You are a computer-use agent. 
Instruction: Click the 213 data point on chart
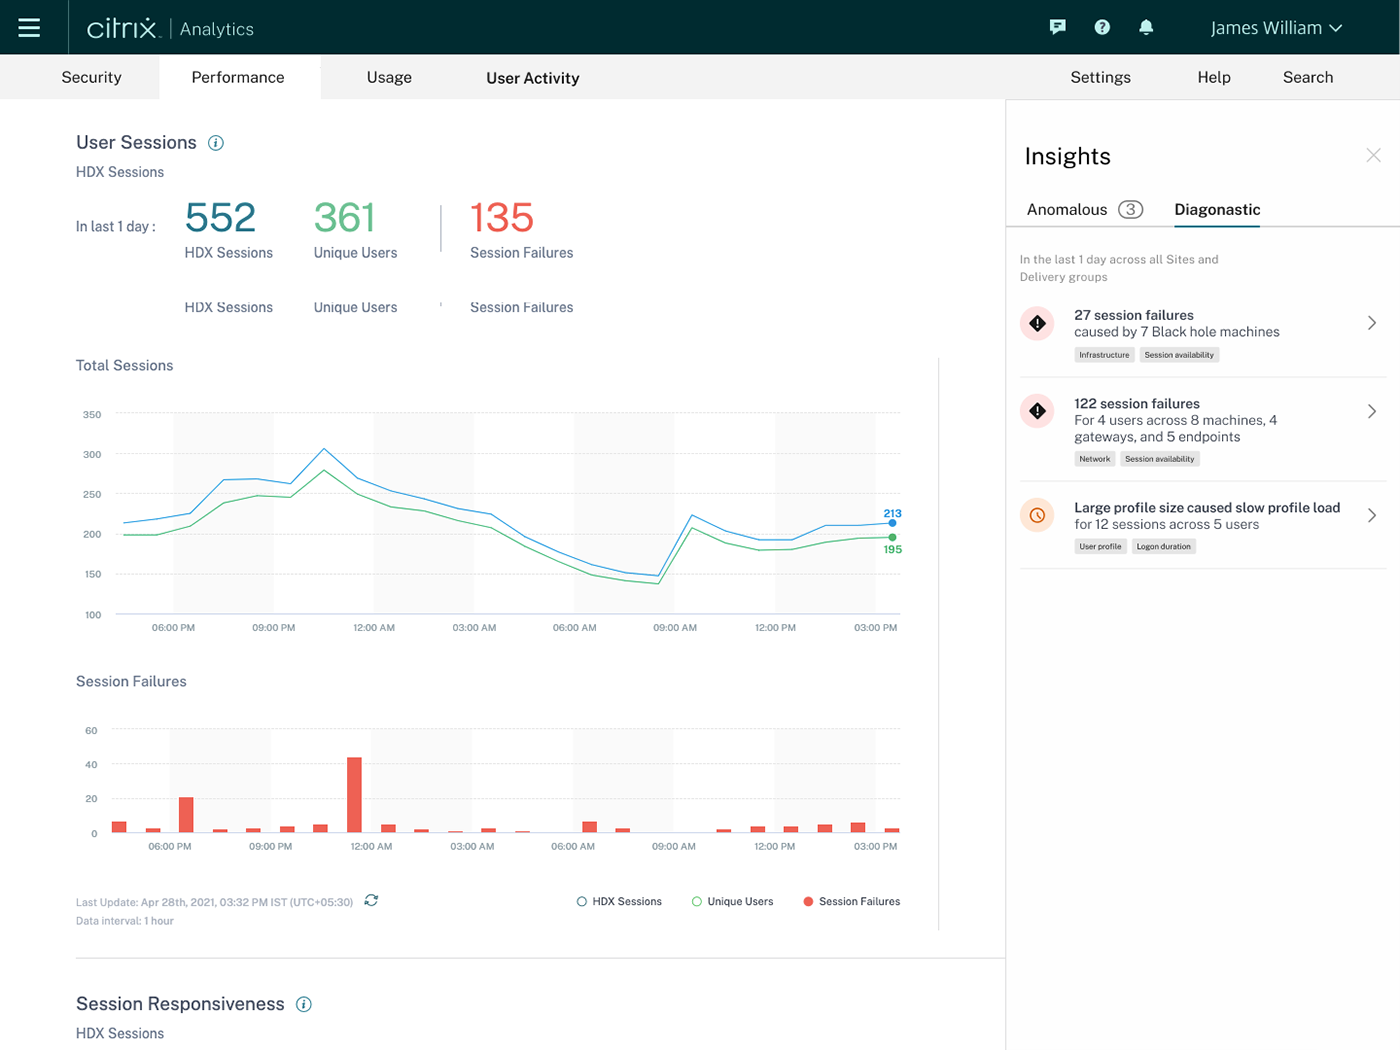[892, 523]
